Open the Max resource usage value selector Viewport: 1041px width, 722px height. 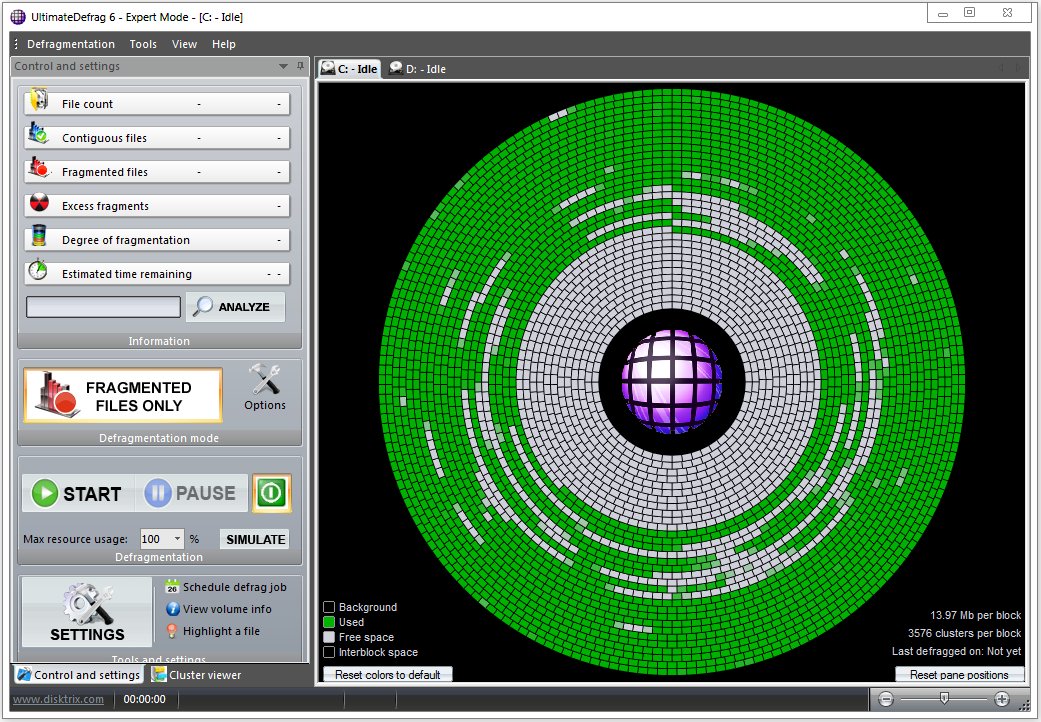tap(175, 538)
